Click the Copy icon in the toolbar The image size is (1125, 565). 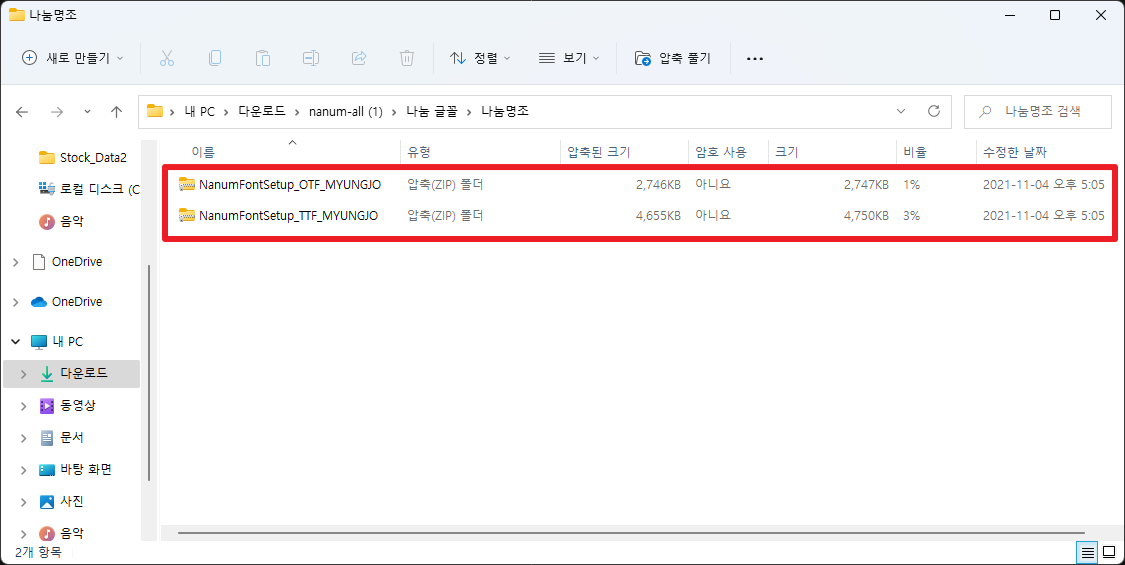(x=215, y=58)
